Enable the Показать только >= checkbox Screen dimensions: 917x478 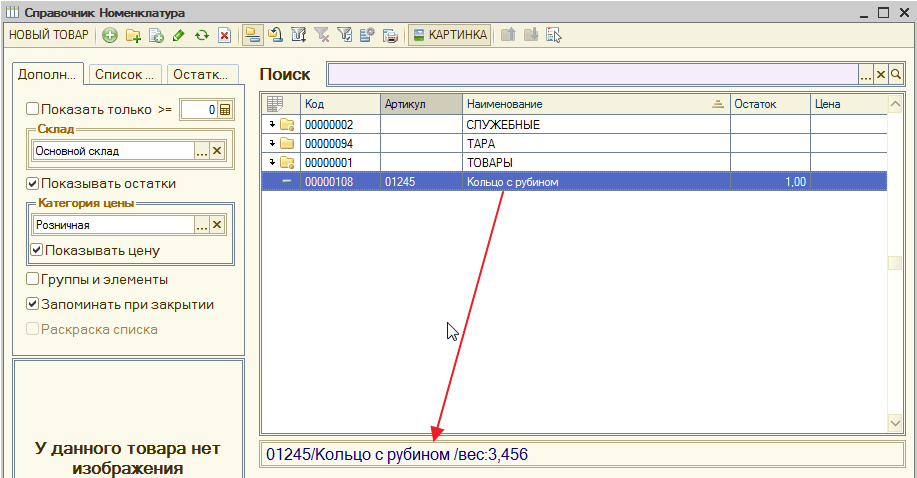33,109
